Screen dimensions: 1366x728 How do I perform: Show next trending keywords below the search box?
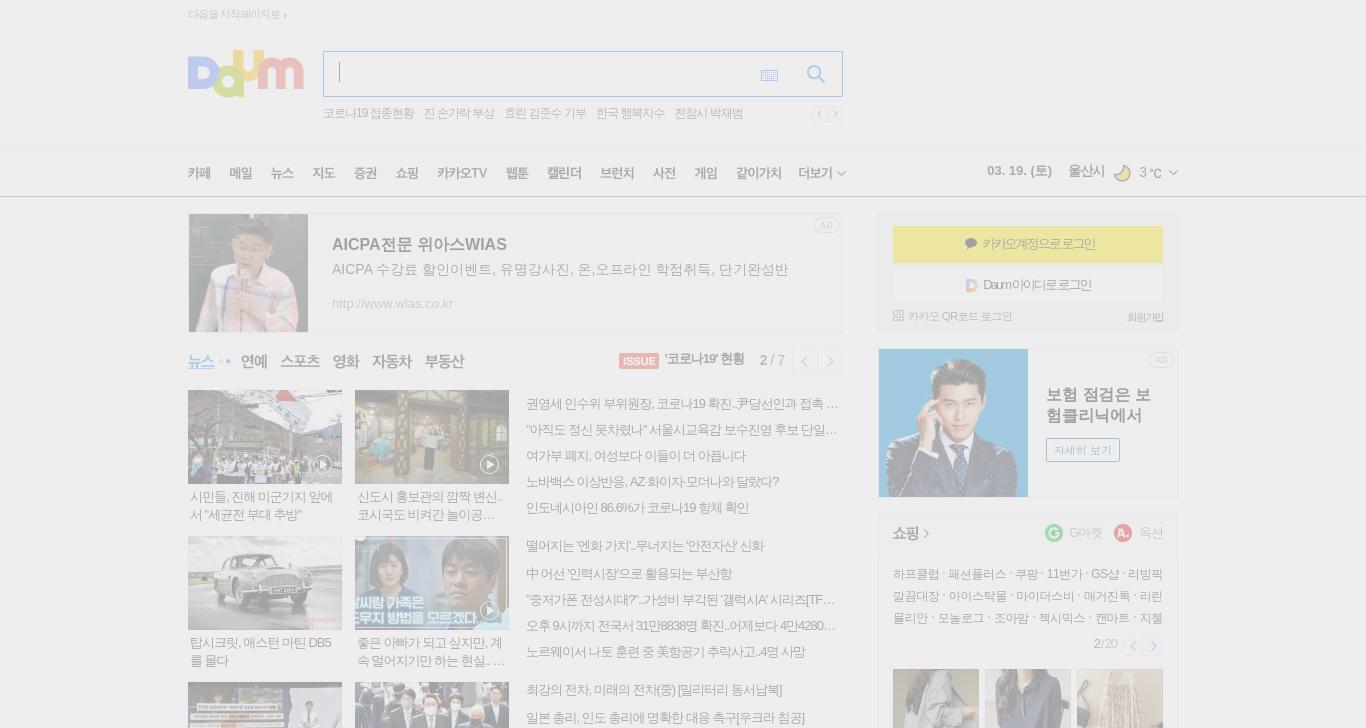pyautogui.click(x=835, y=114)
